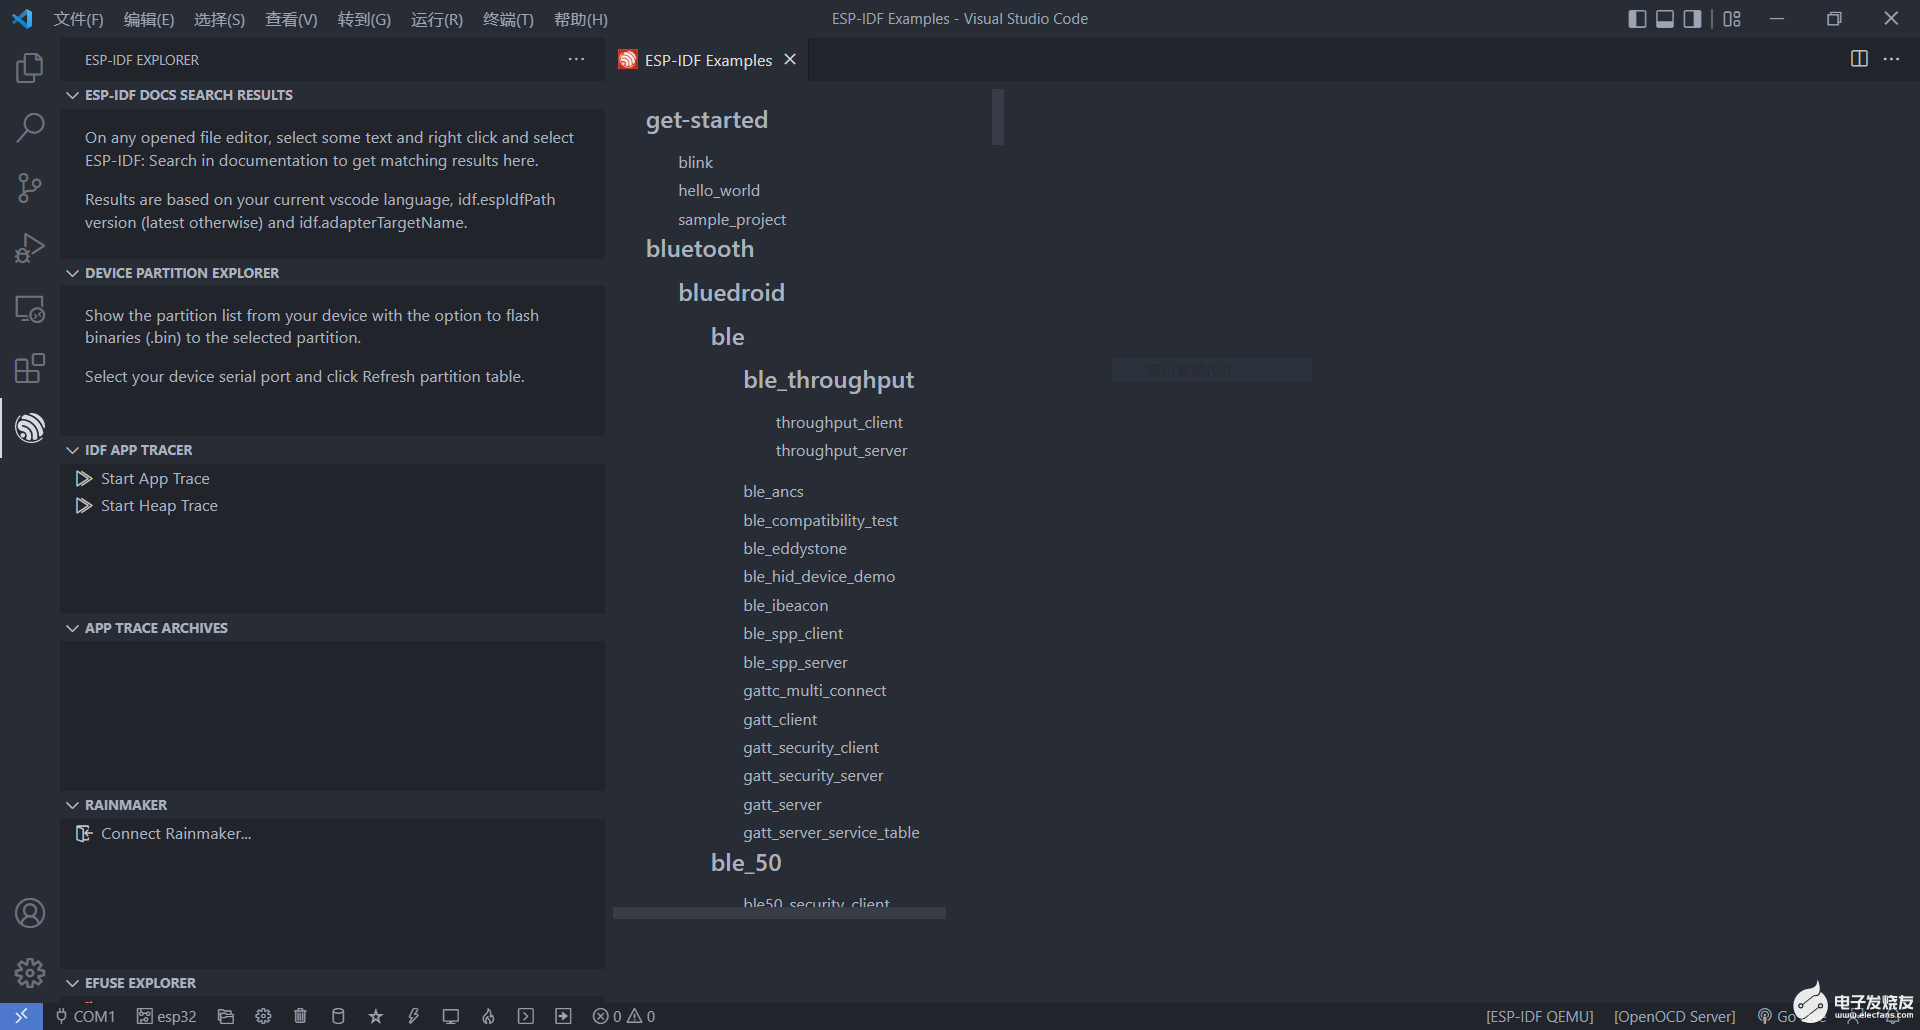This screenshot has width=1920, height=1030.
Task: Show errors and warnings count panel
Action: 624,1016
